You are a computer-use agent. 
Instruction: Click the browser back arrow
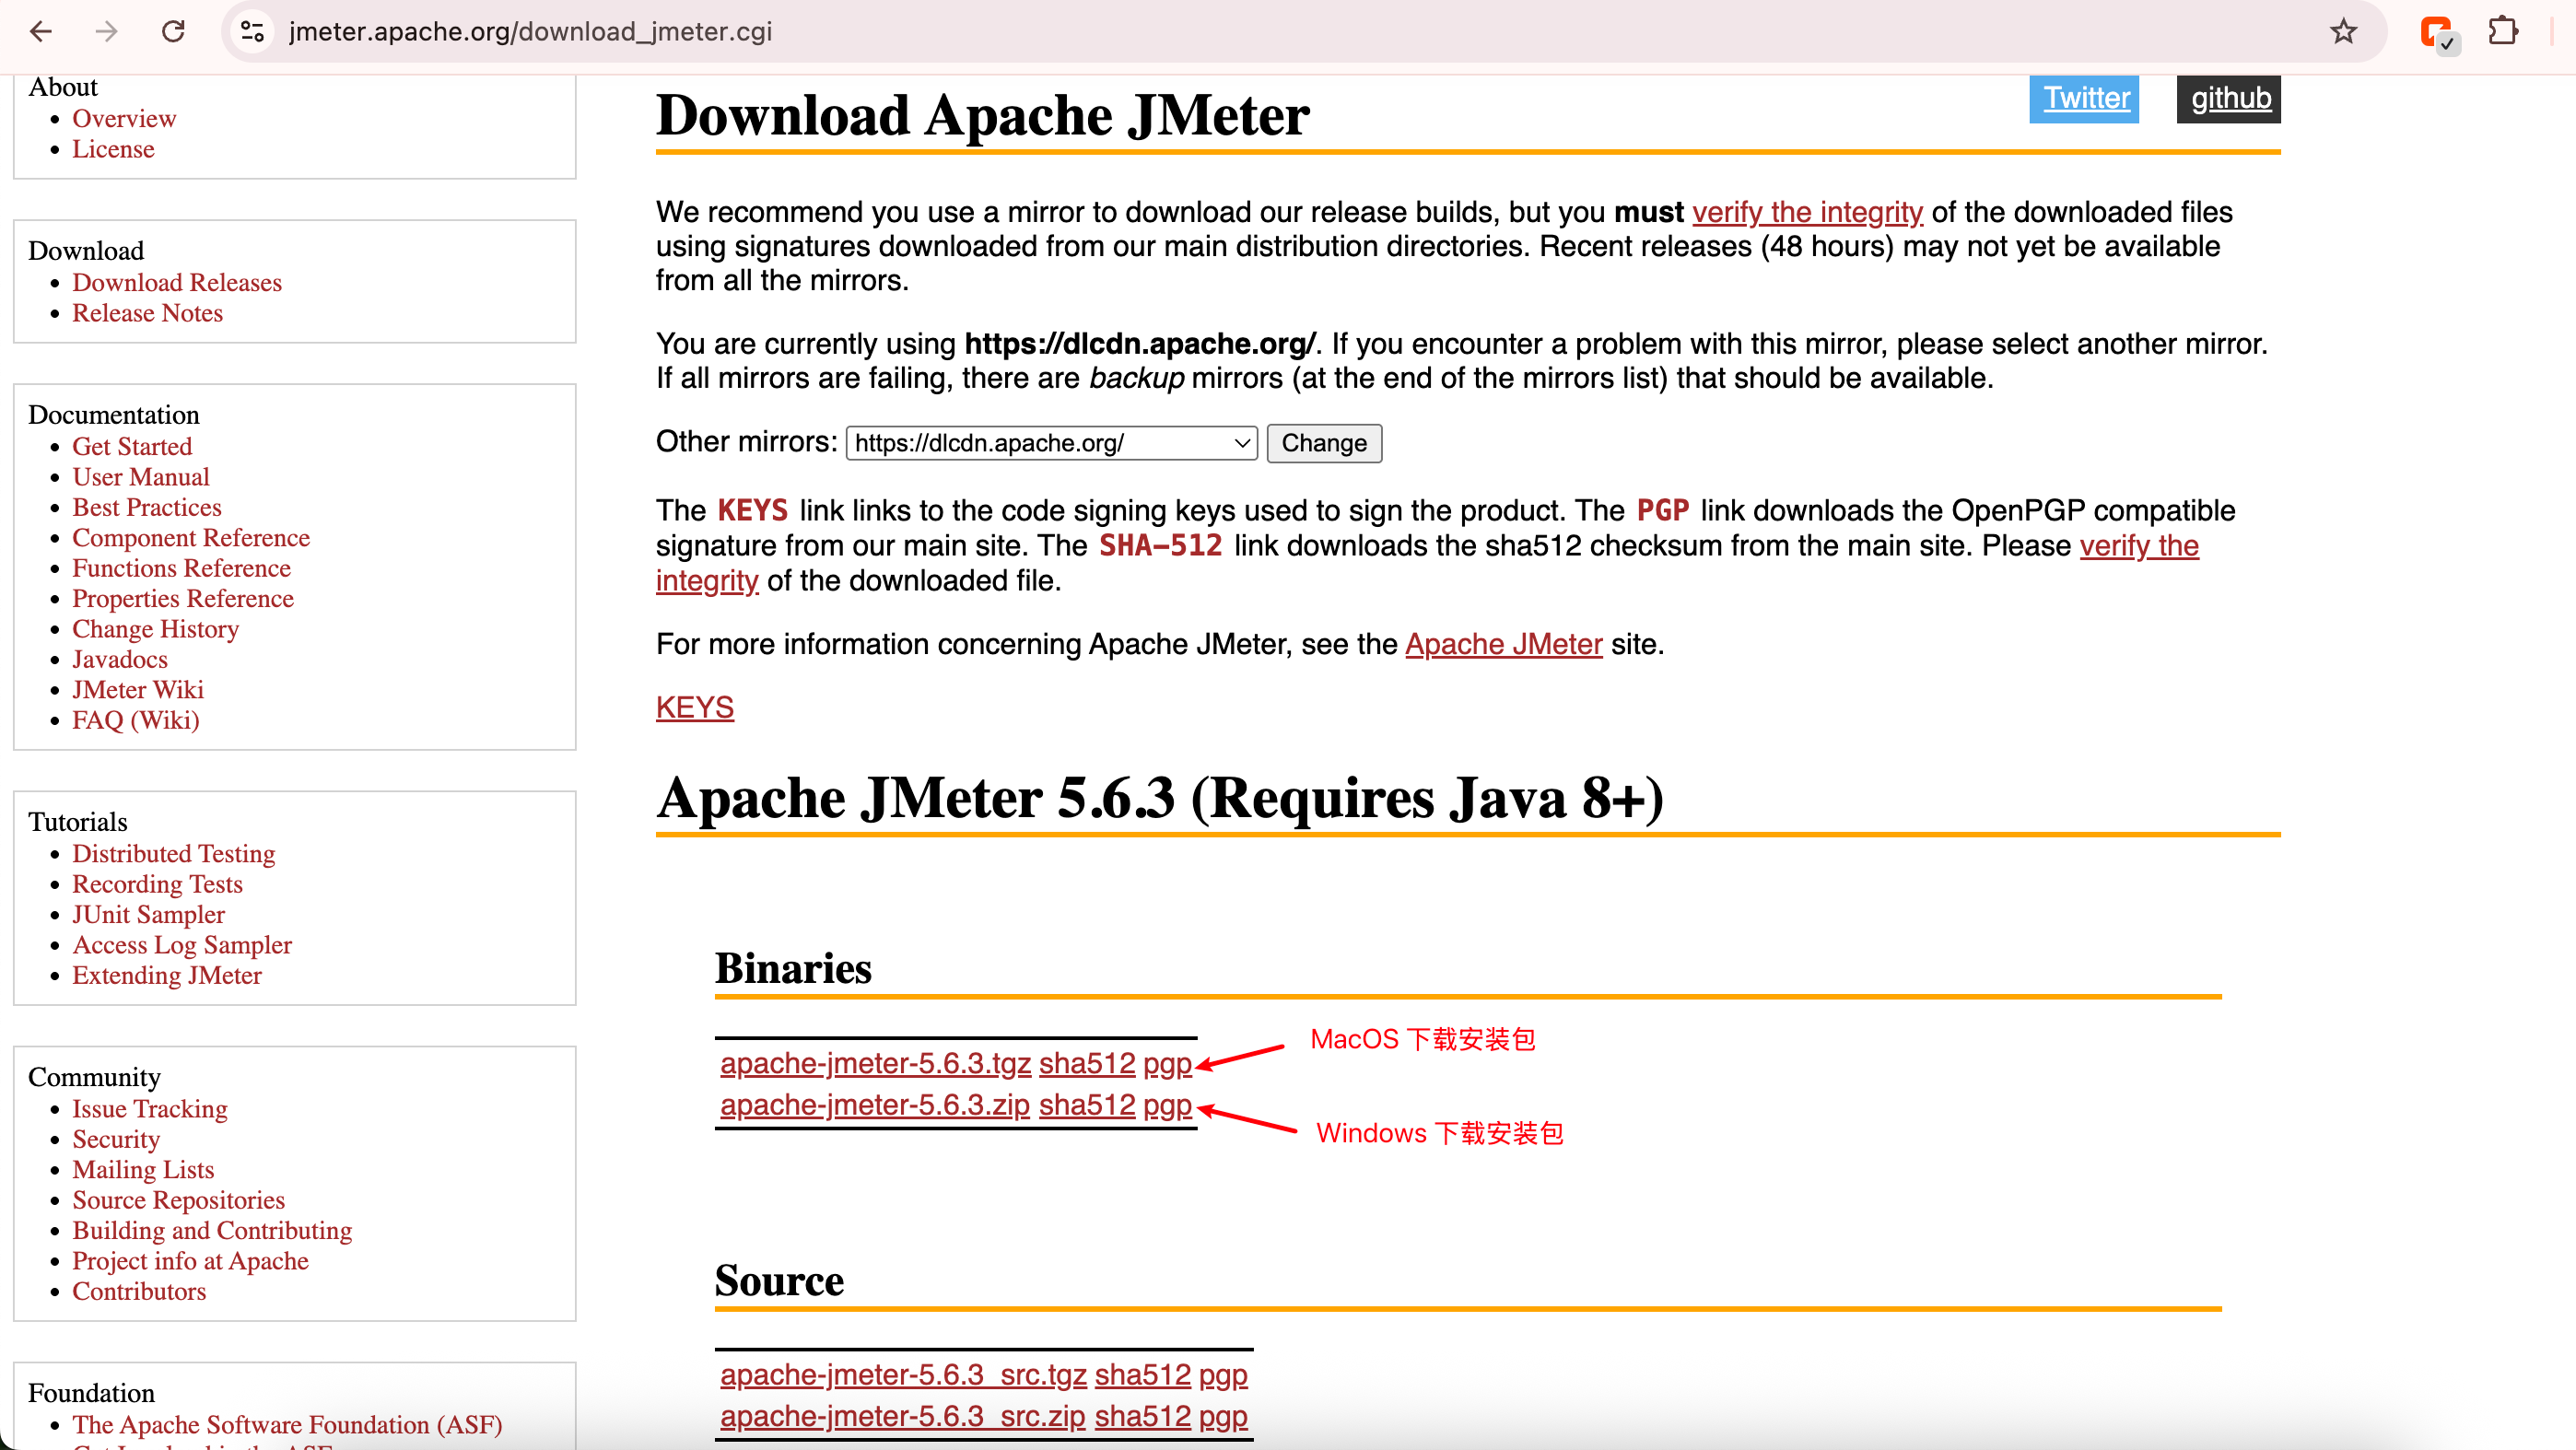point(41,31)
